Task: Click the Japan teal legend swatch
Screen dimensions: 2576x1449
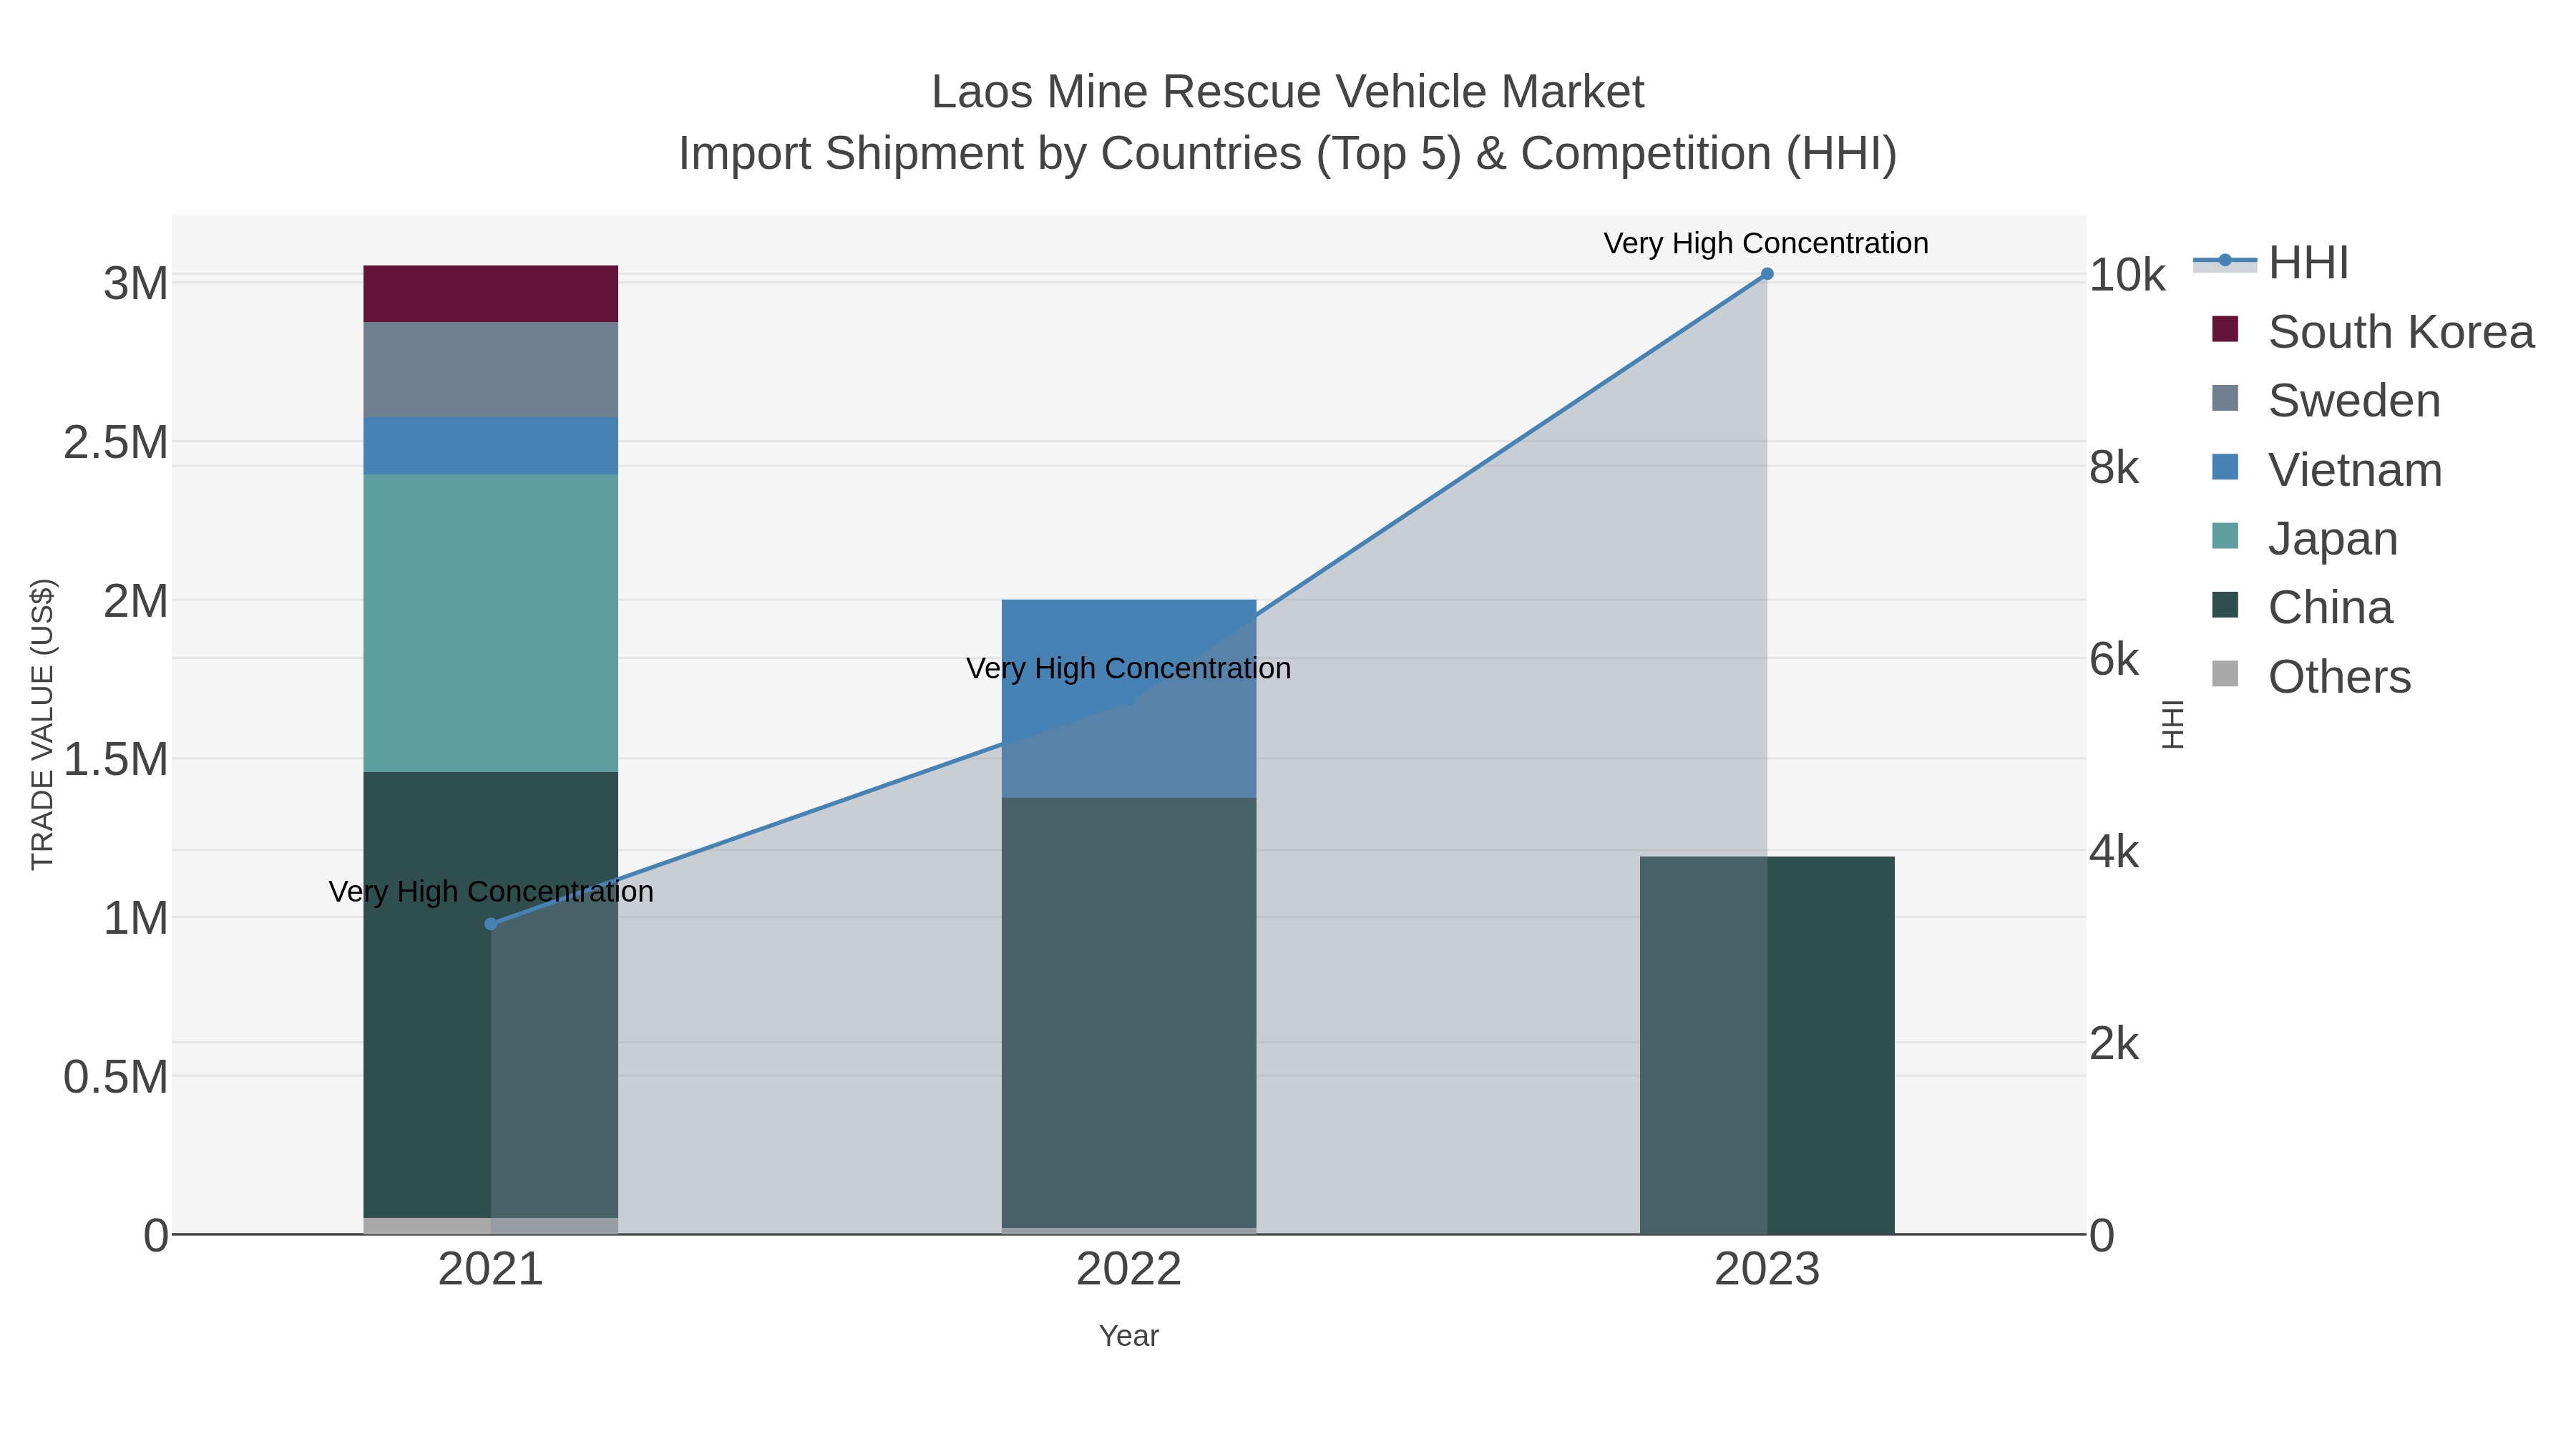Action: [x=2225, y=536]
